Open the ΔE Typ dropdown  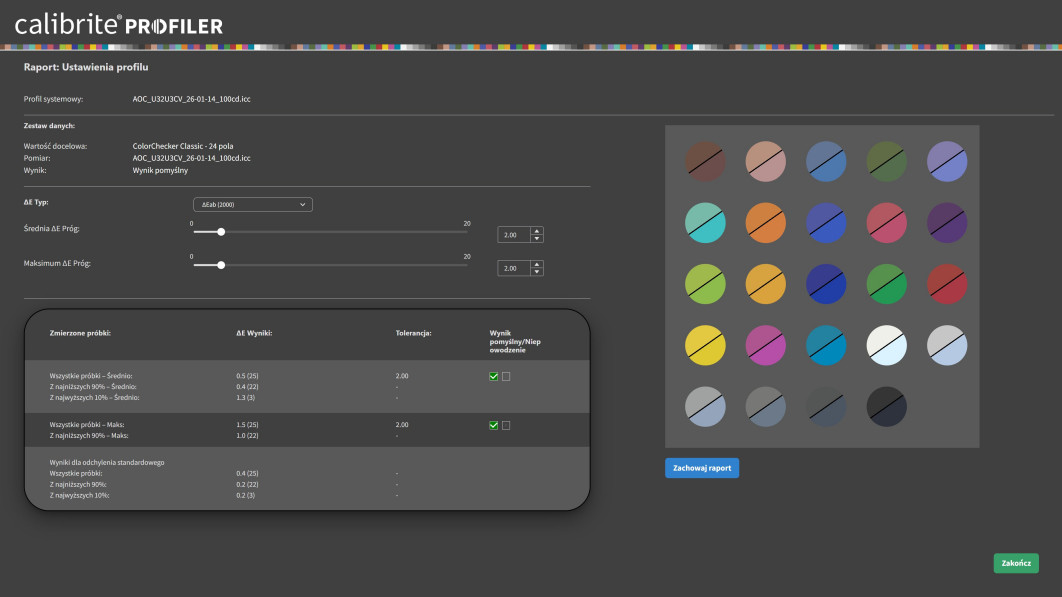point(255,204)
